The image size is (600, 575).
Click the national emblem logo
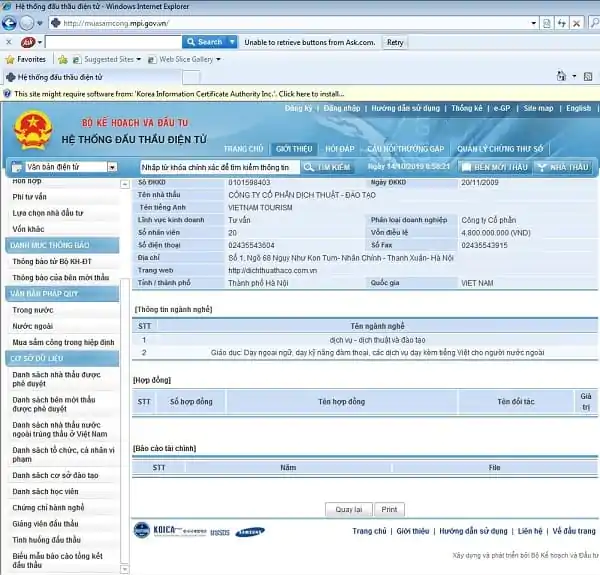pos(33,131)
